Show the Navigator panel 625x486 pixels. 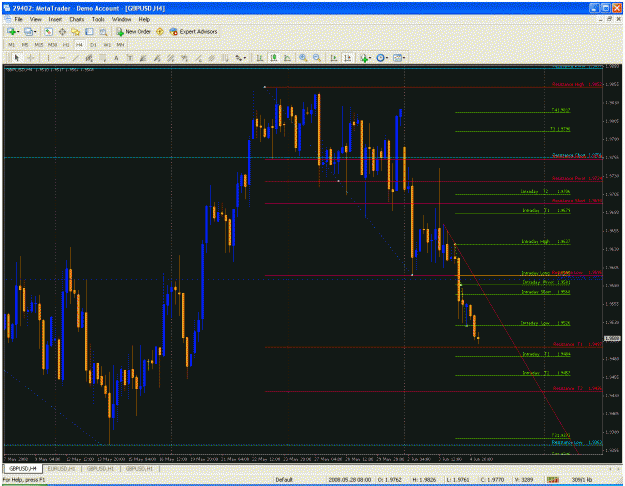pos(75,31)
